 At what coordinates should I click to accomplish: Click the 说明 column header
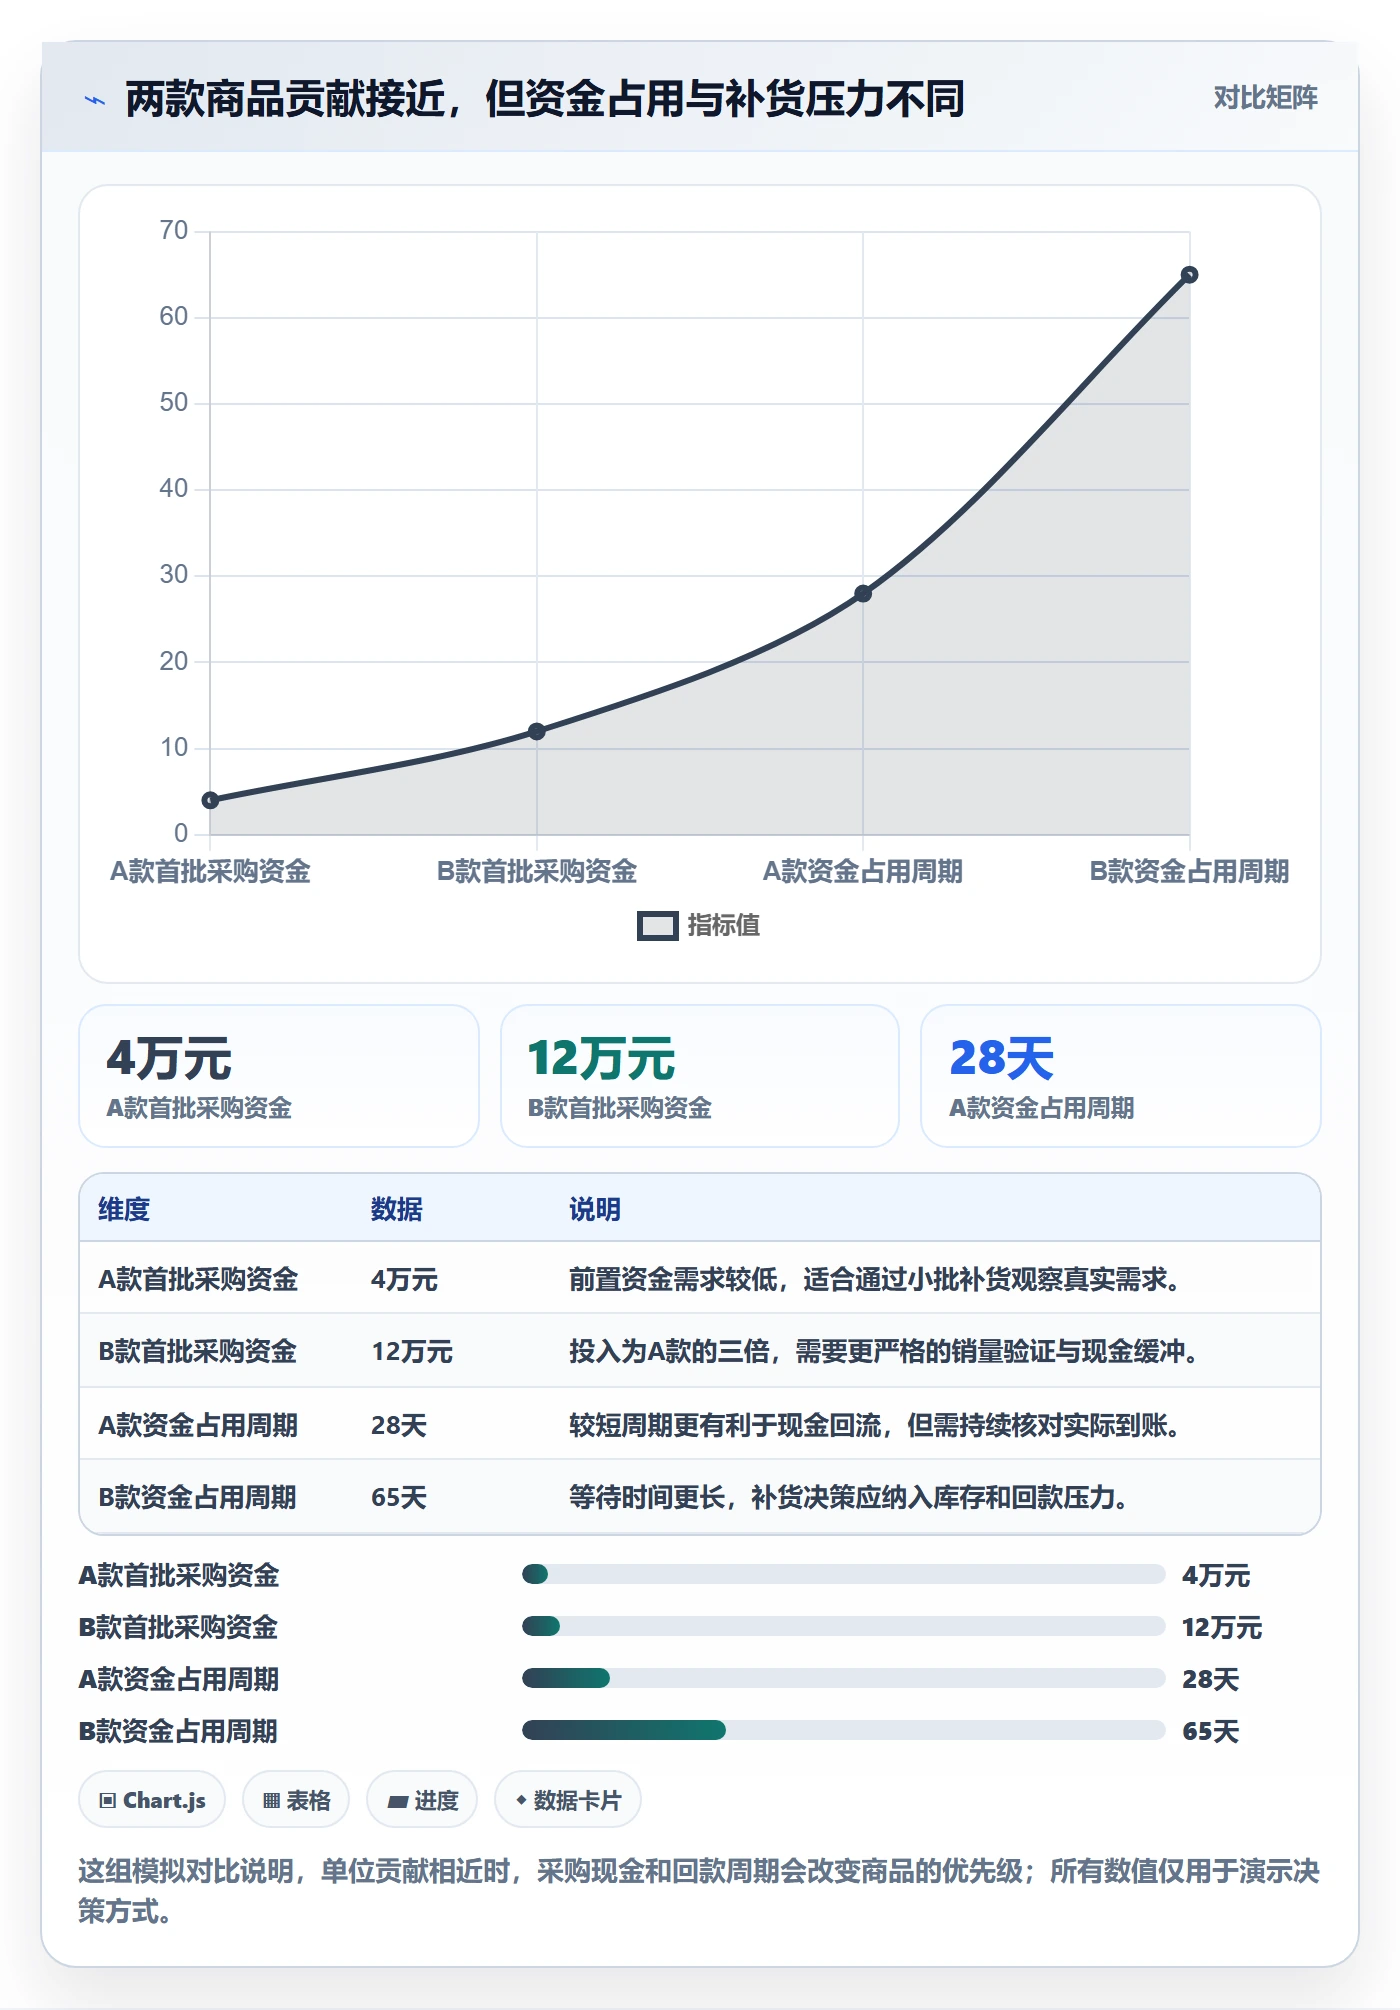click(x=595, y=1210)
